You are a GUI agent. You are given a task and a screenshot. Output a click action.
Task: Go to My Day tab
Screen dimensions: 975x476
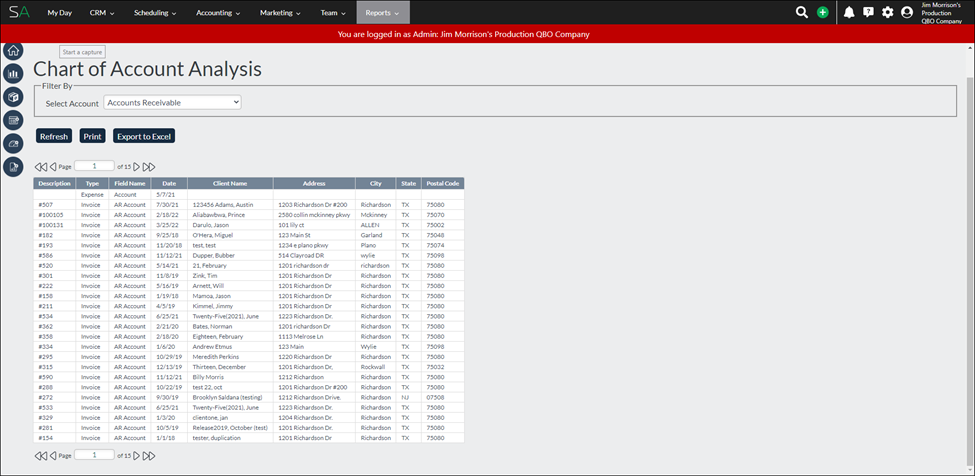(x=60, y=12)
